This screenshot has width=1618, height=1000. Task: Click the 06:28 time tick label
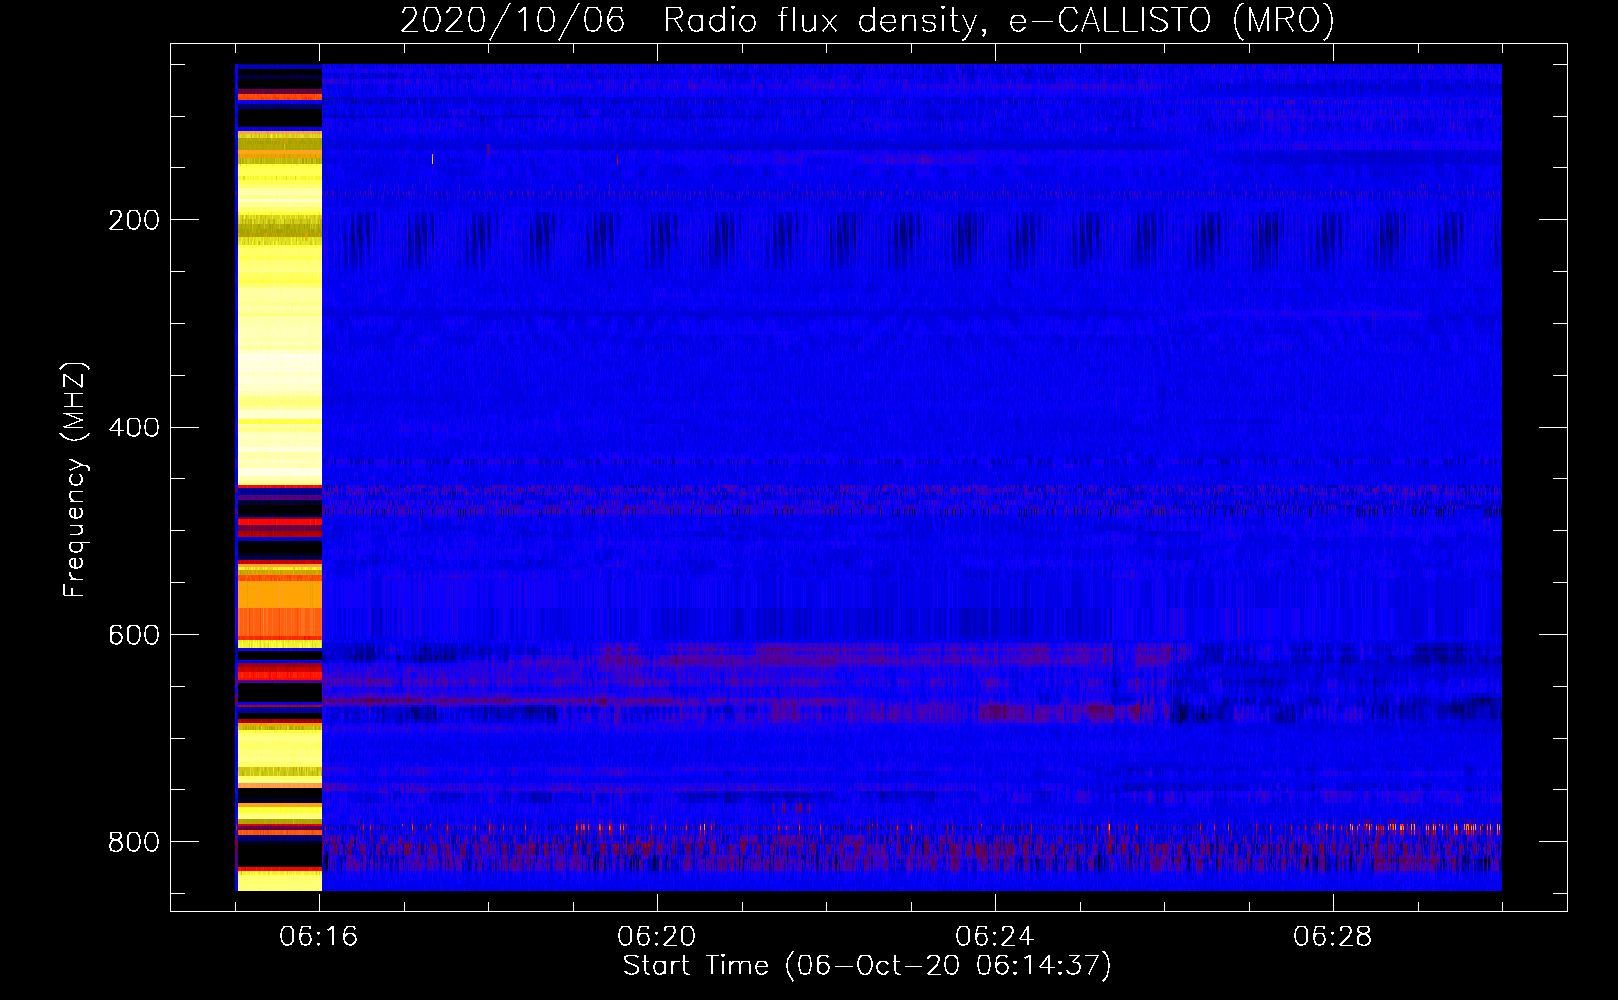[x=1333, y=937]
